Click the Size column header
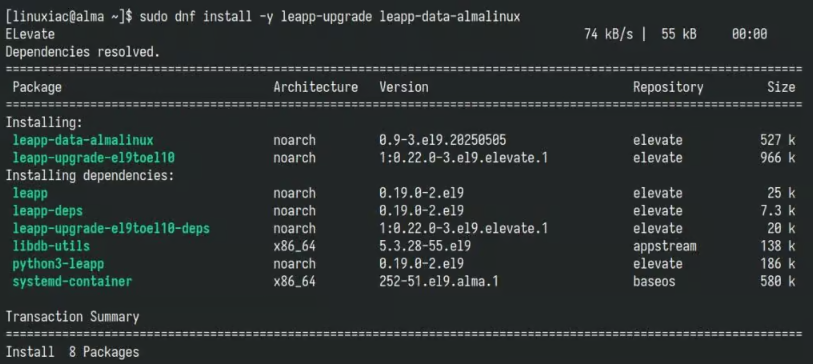Viewport: 813px width, 364px height. pyautogui.click(x=781, y=87)
